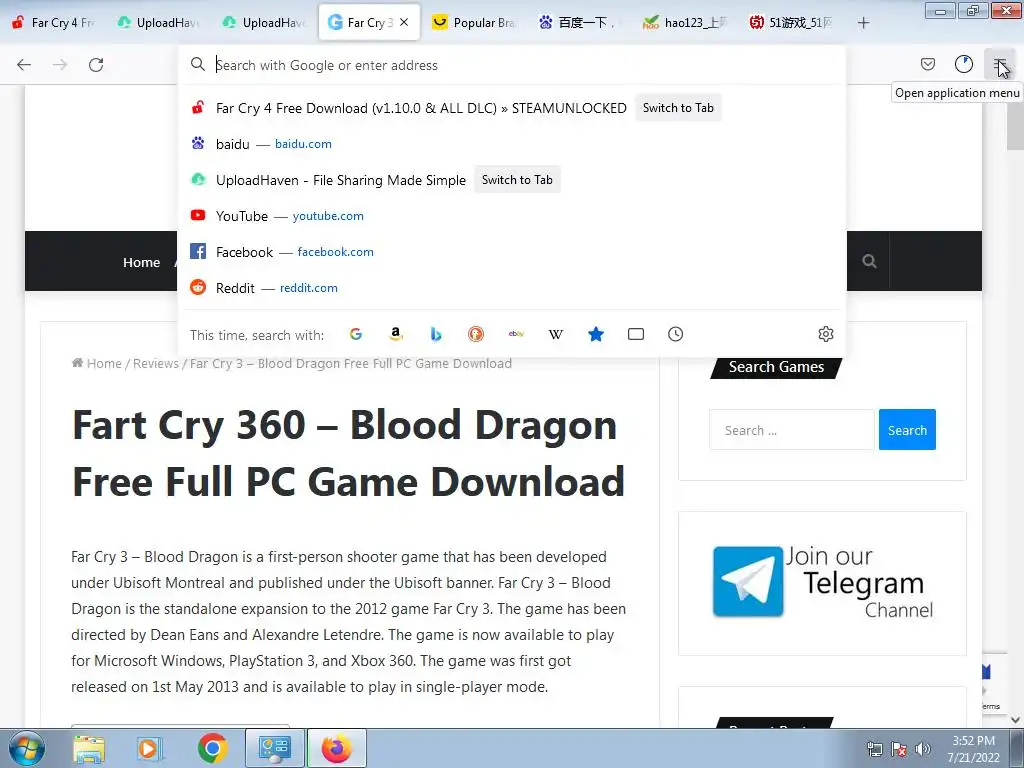Open the Join our Telegram Channel banner
The image size is (1024, 768).
pyautogui.click(x=822, y=582)
